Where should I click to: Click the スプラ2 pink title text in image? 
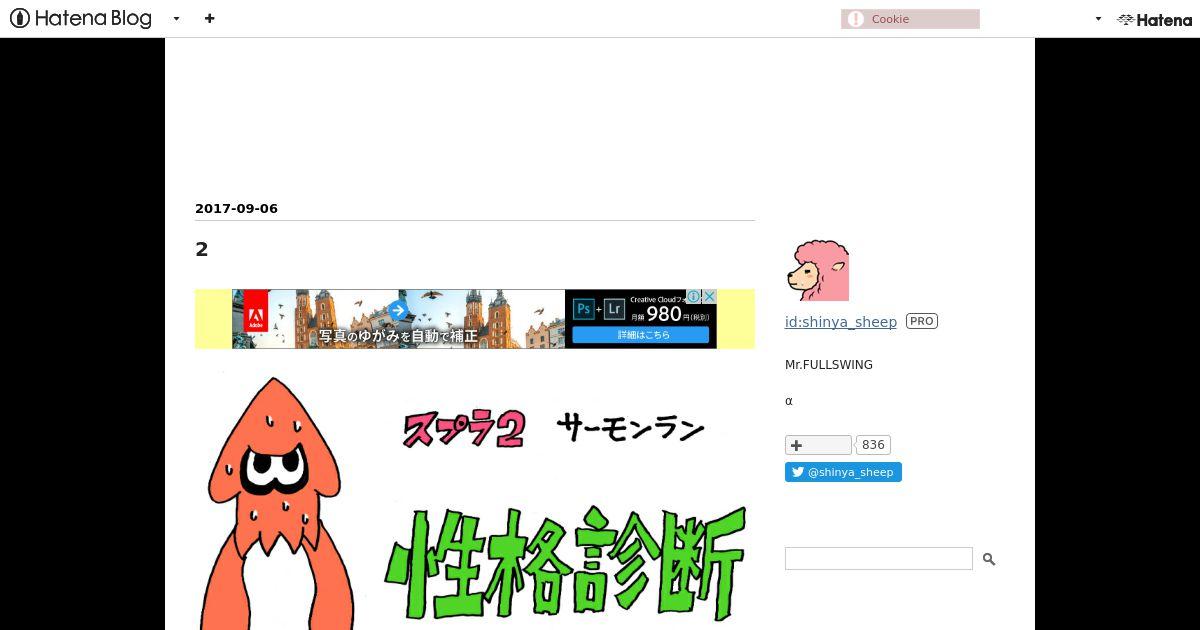pos(464,429)
